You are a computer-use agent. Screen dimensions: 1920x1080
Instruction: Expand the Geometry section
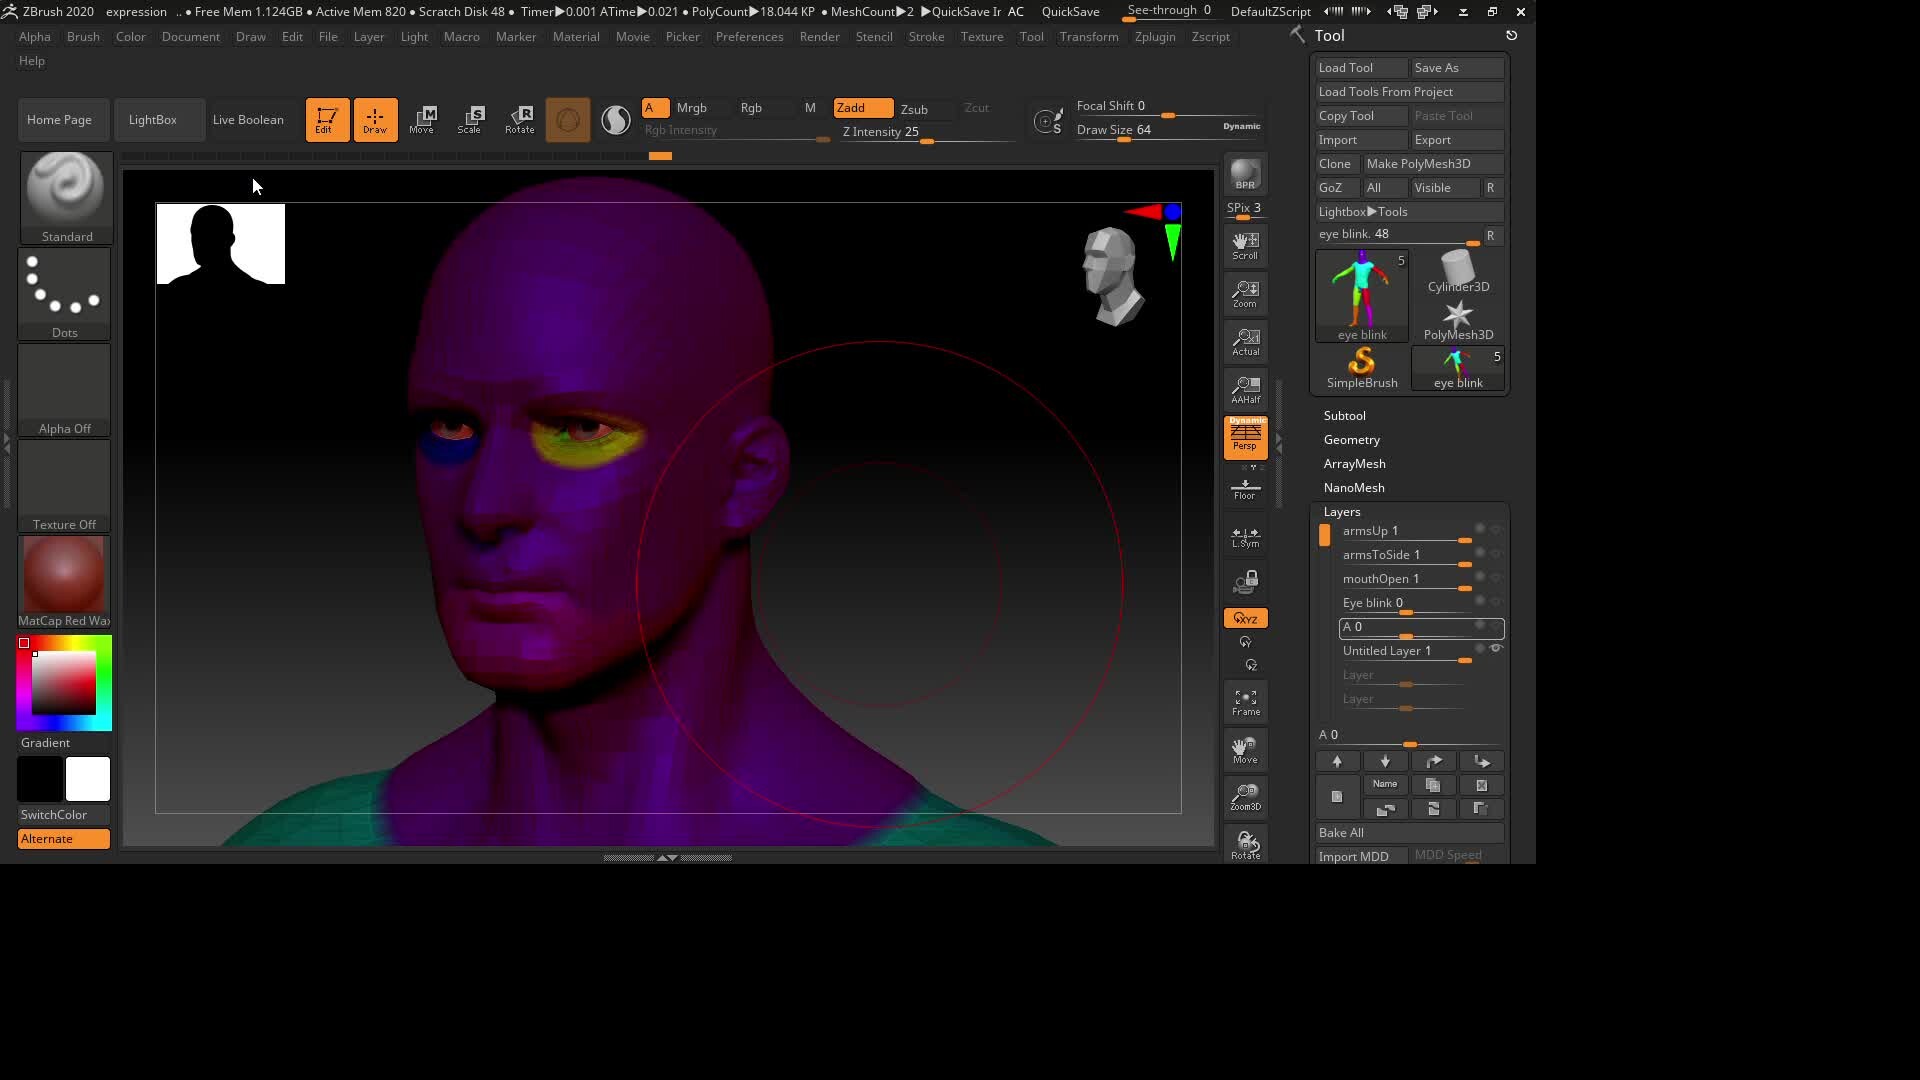point(1351,440)
